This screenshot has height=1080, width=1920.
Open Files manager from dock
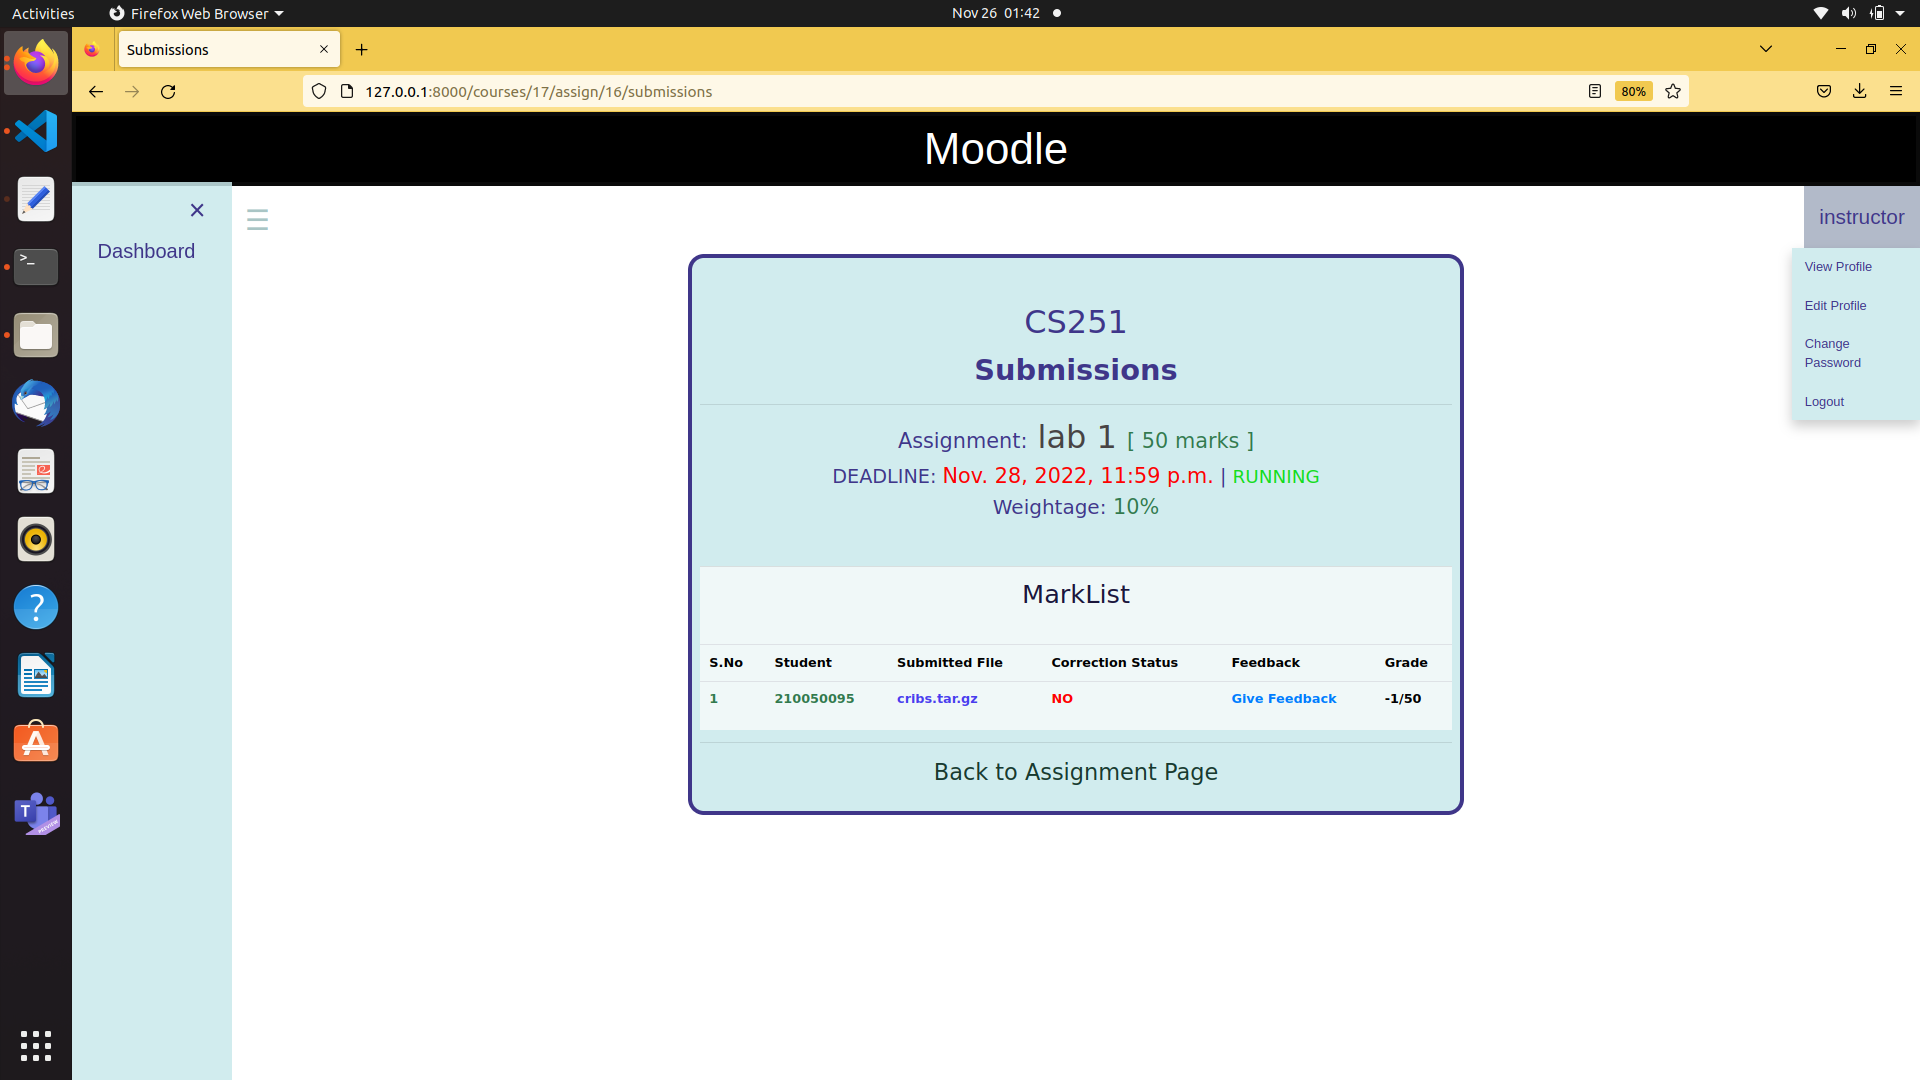pyautogui.click(x=36, y=335)
